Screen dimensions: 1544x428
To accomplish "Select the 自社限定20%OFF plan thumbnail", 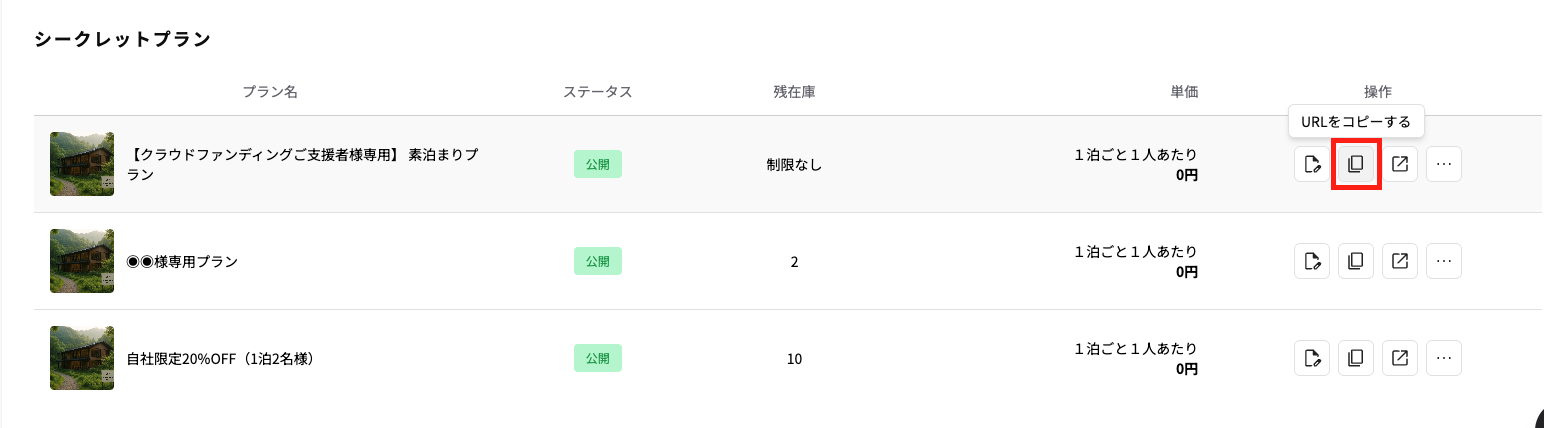I will click(x=82, y=358).
